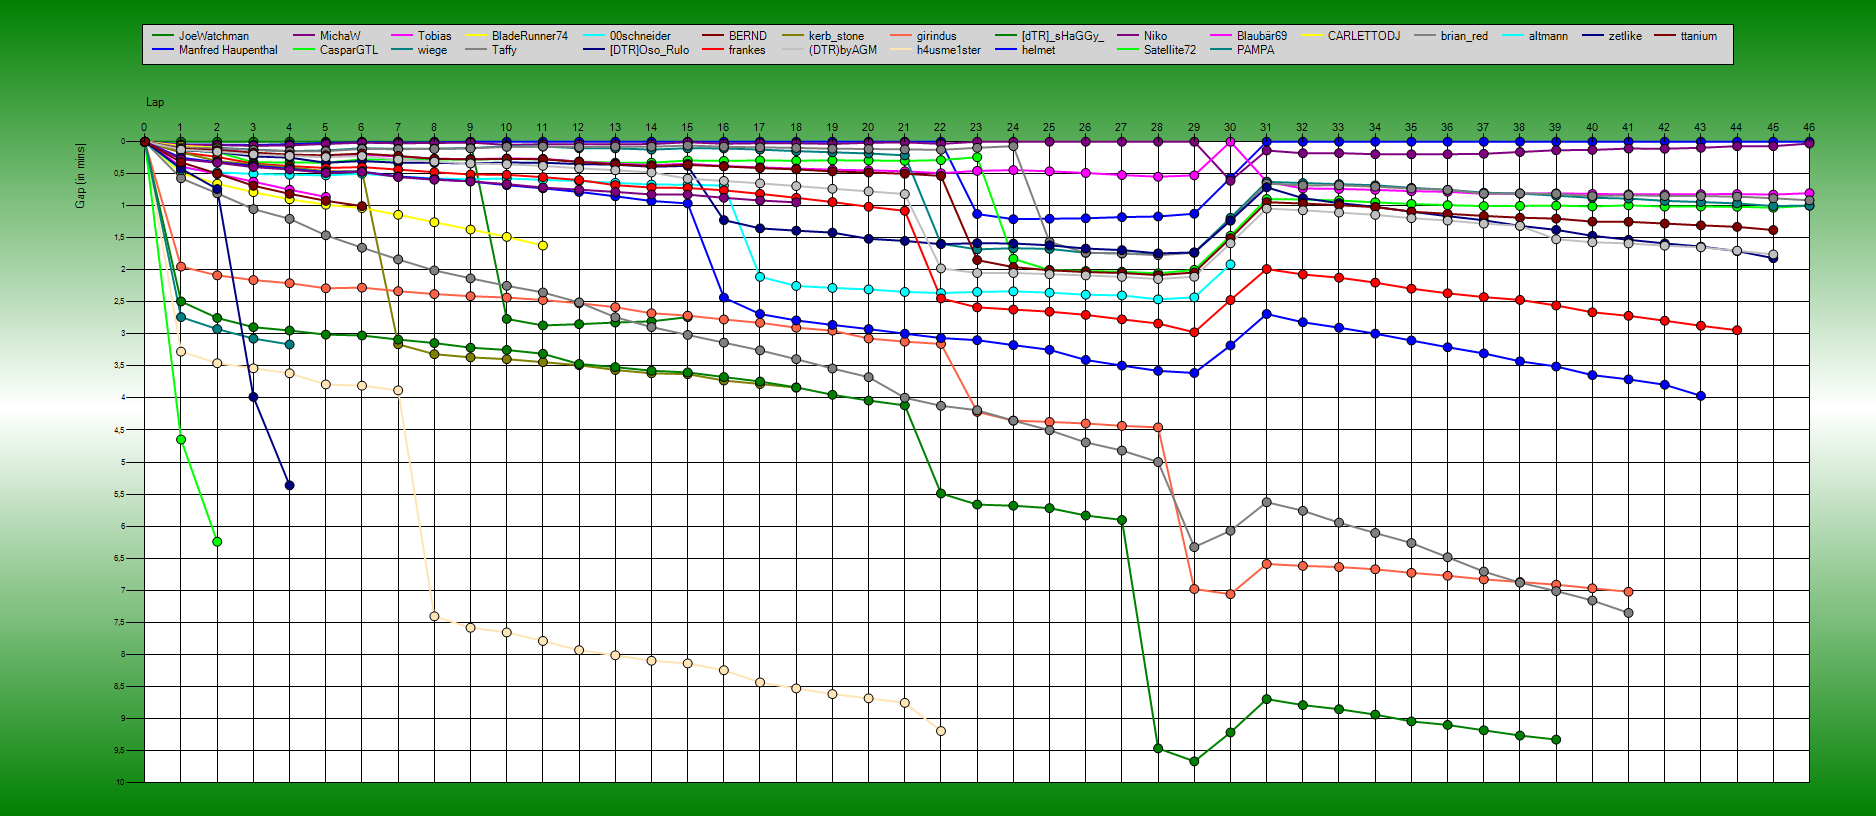This screenshot has height=816, width=1876.
Task: Click [dTR]_sHaGGy_ legend label
Action: click(x=1063, y=36)
